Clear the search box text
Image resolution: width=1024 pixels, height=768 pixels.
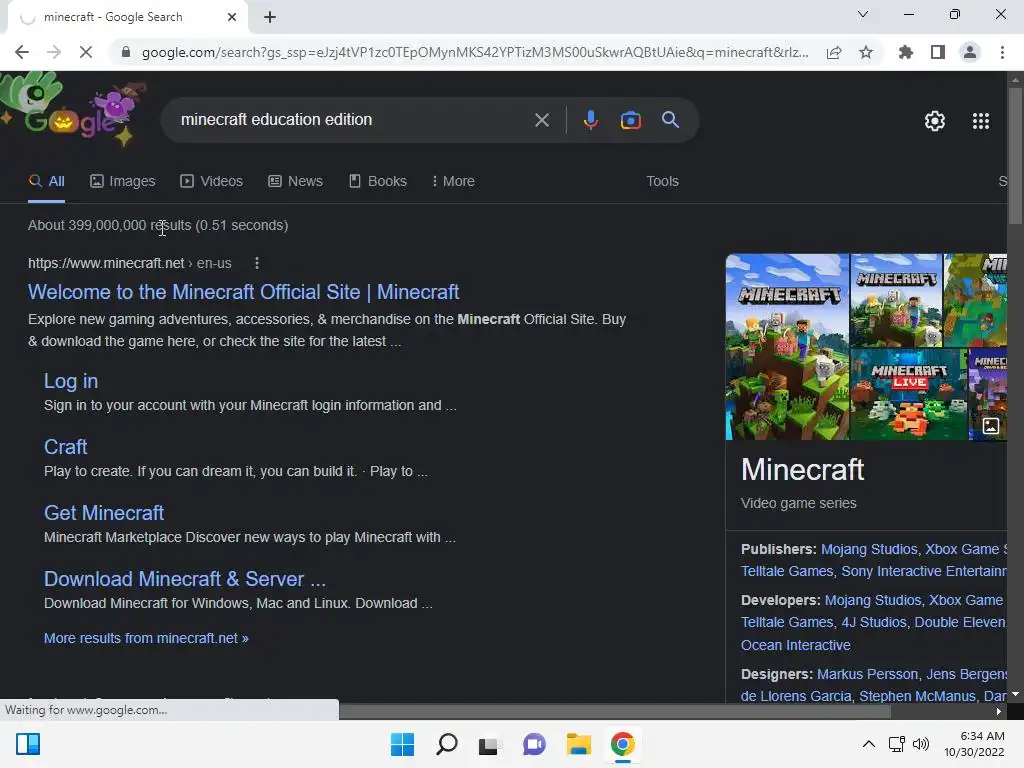tap(542, 120)
